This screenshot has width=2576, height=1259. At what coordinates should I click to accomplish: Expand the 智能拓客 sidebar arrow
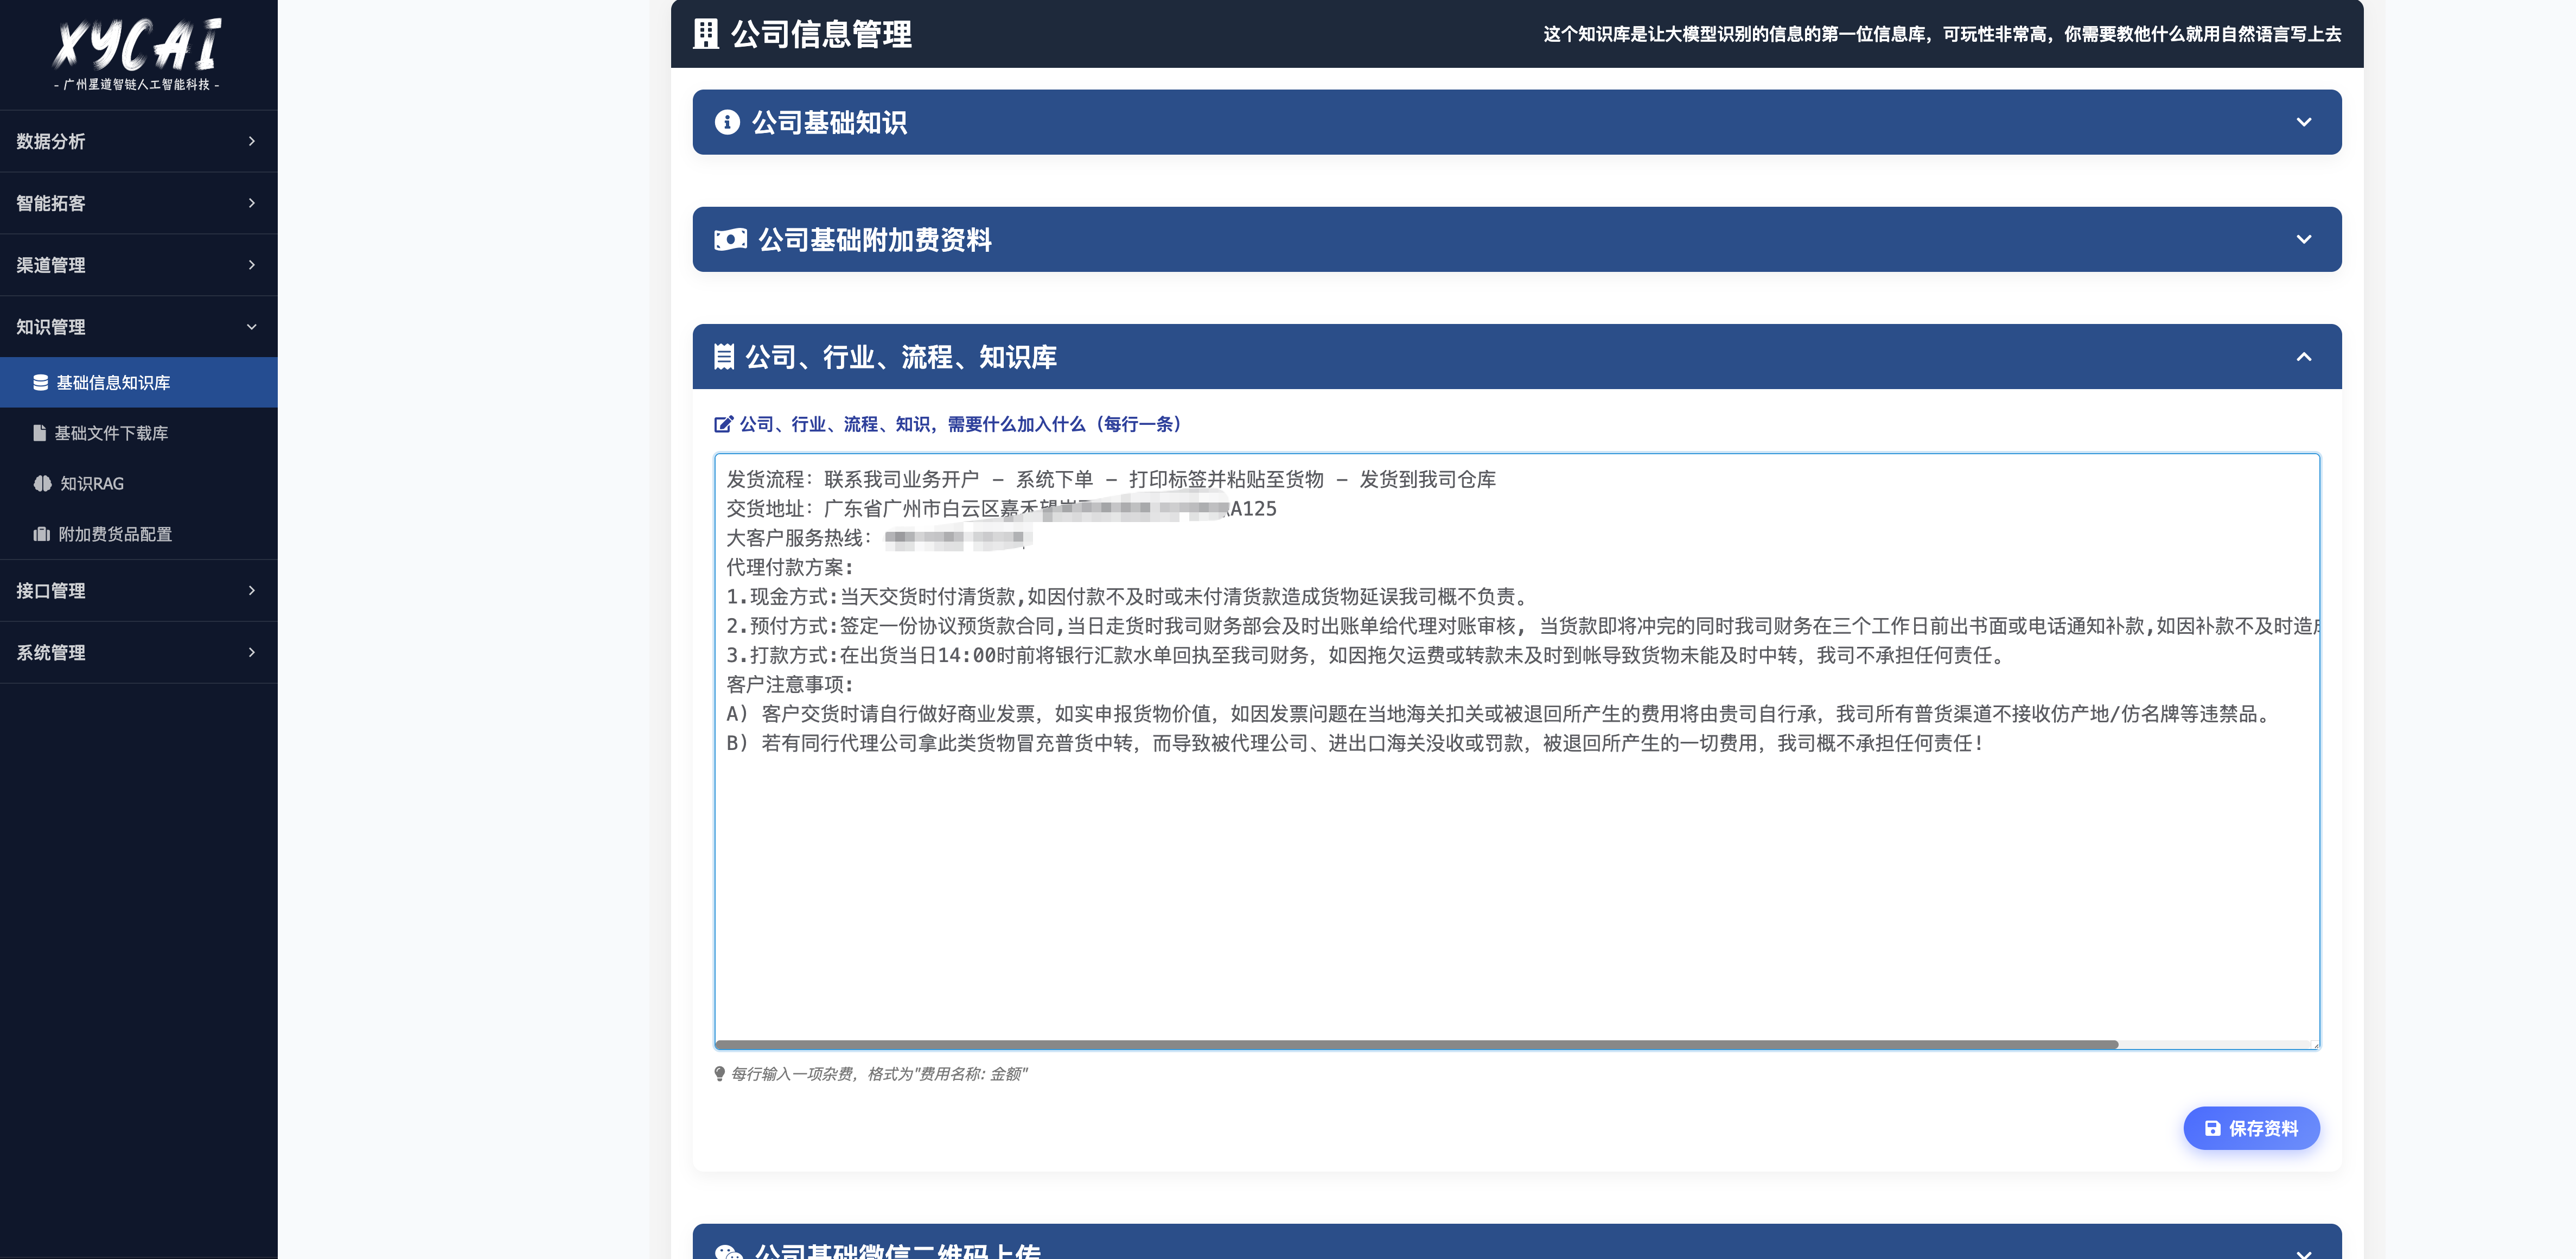coord(251,203)
